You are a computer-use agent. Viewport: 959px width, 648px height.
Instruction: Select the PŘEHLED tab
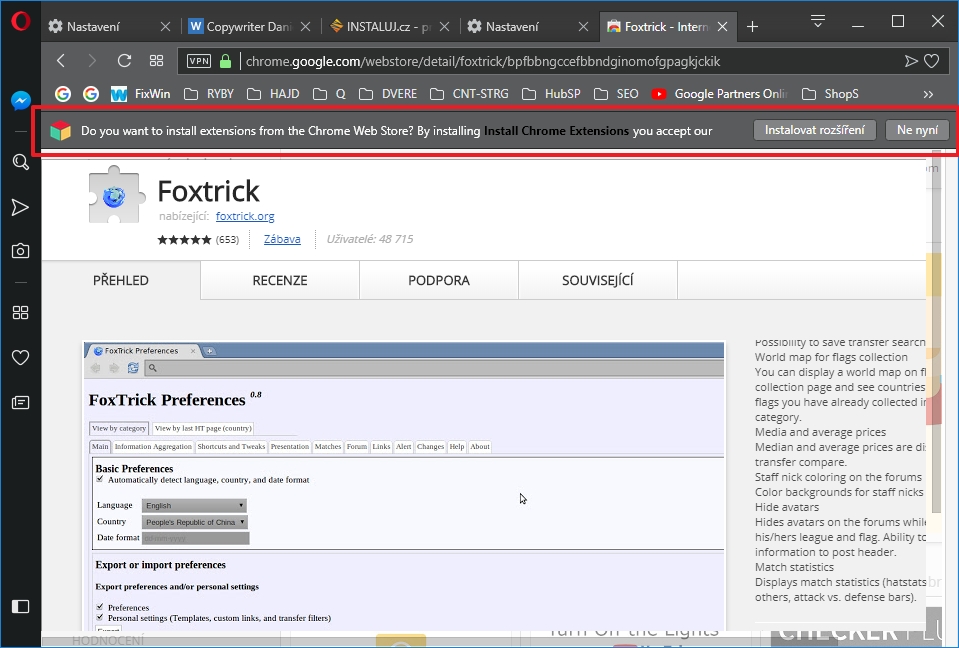[x=121, y=280]
